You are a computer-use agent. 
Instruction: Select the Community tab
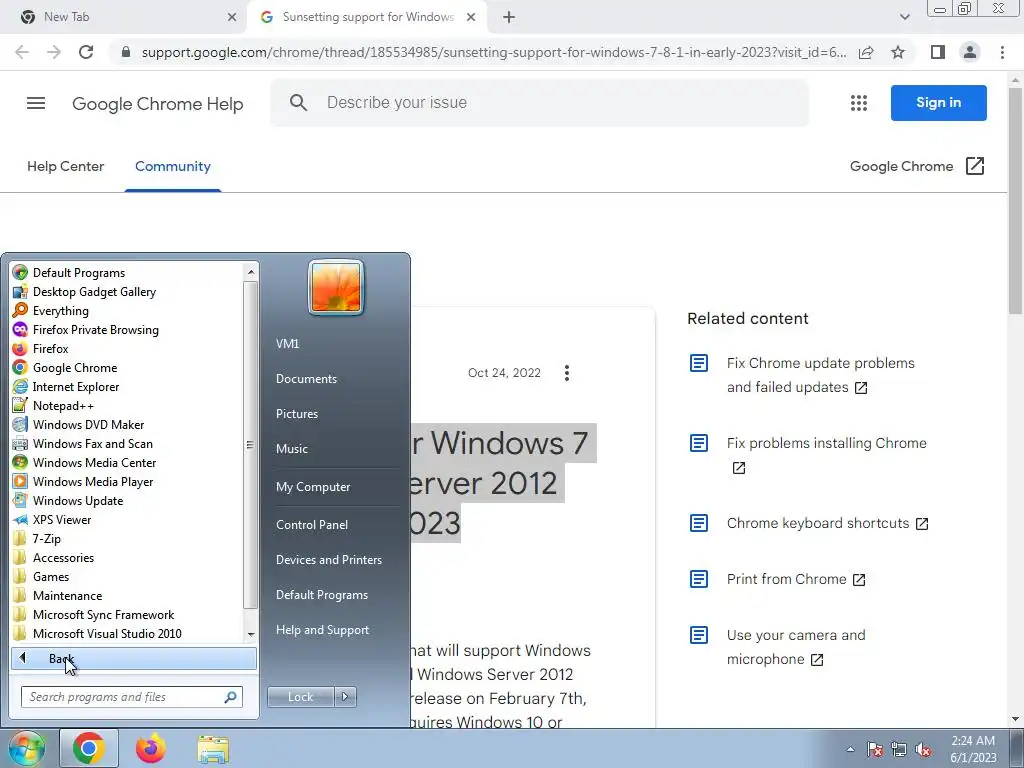(172, 167)
